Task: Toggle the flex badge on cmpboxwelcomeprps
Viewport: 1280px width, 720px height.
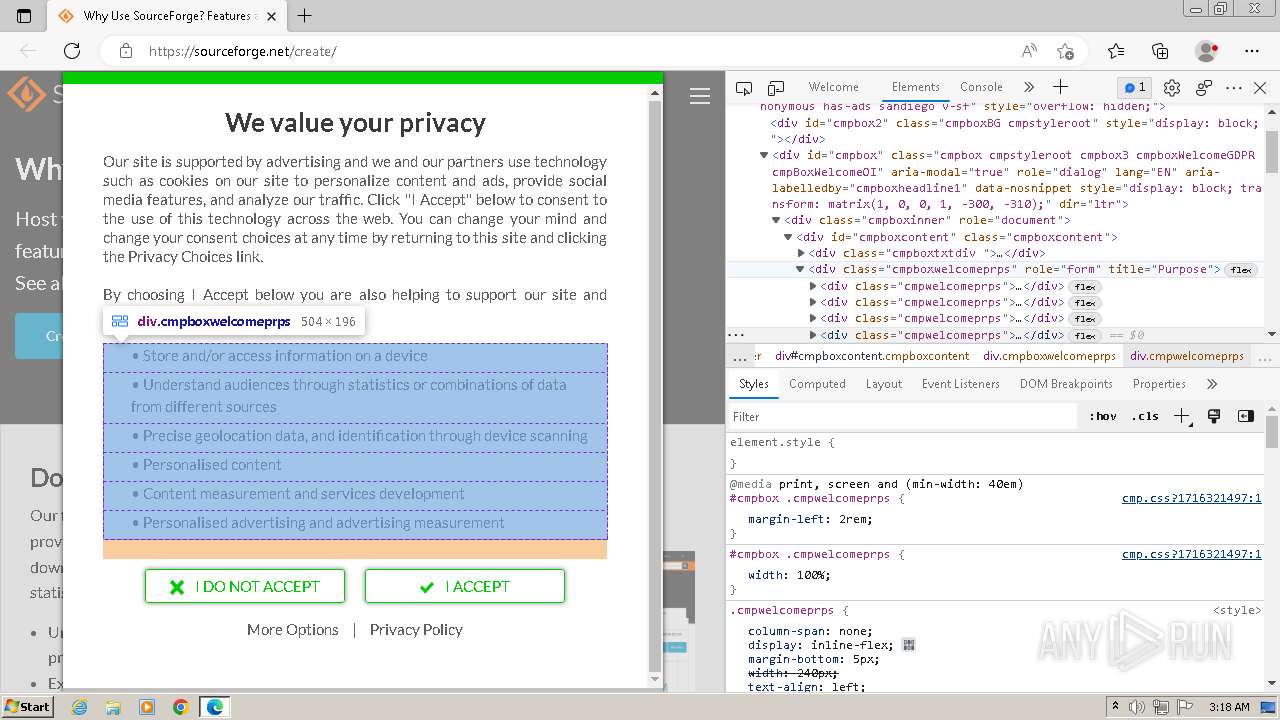Action: pos(1241,270)
